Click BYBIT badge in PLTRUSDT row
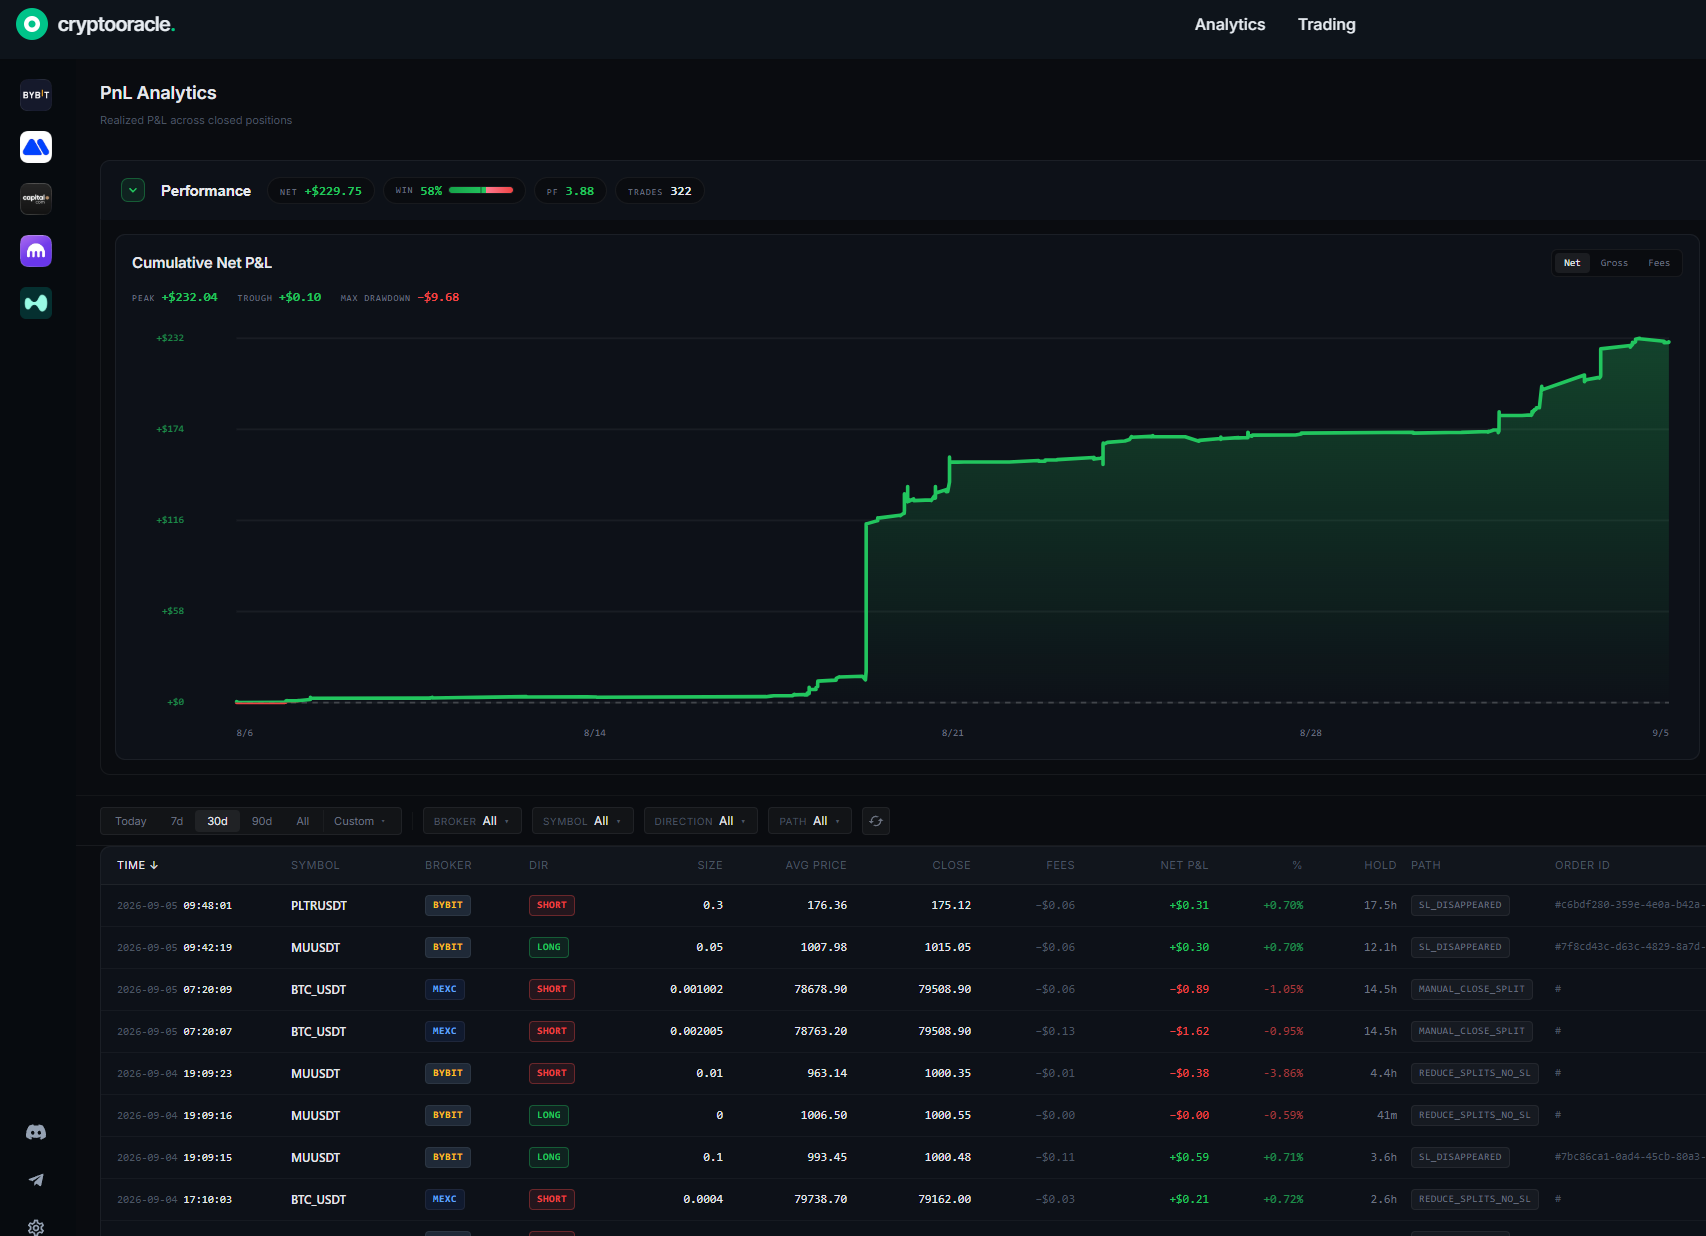Image resolution: width=1706 pixels, height=1236 pixels. [x=448, y=905]
